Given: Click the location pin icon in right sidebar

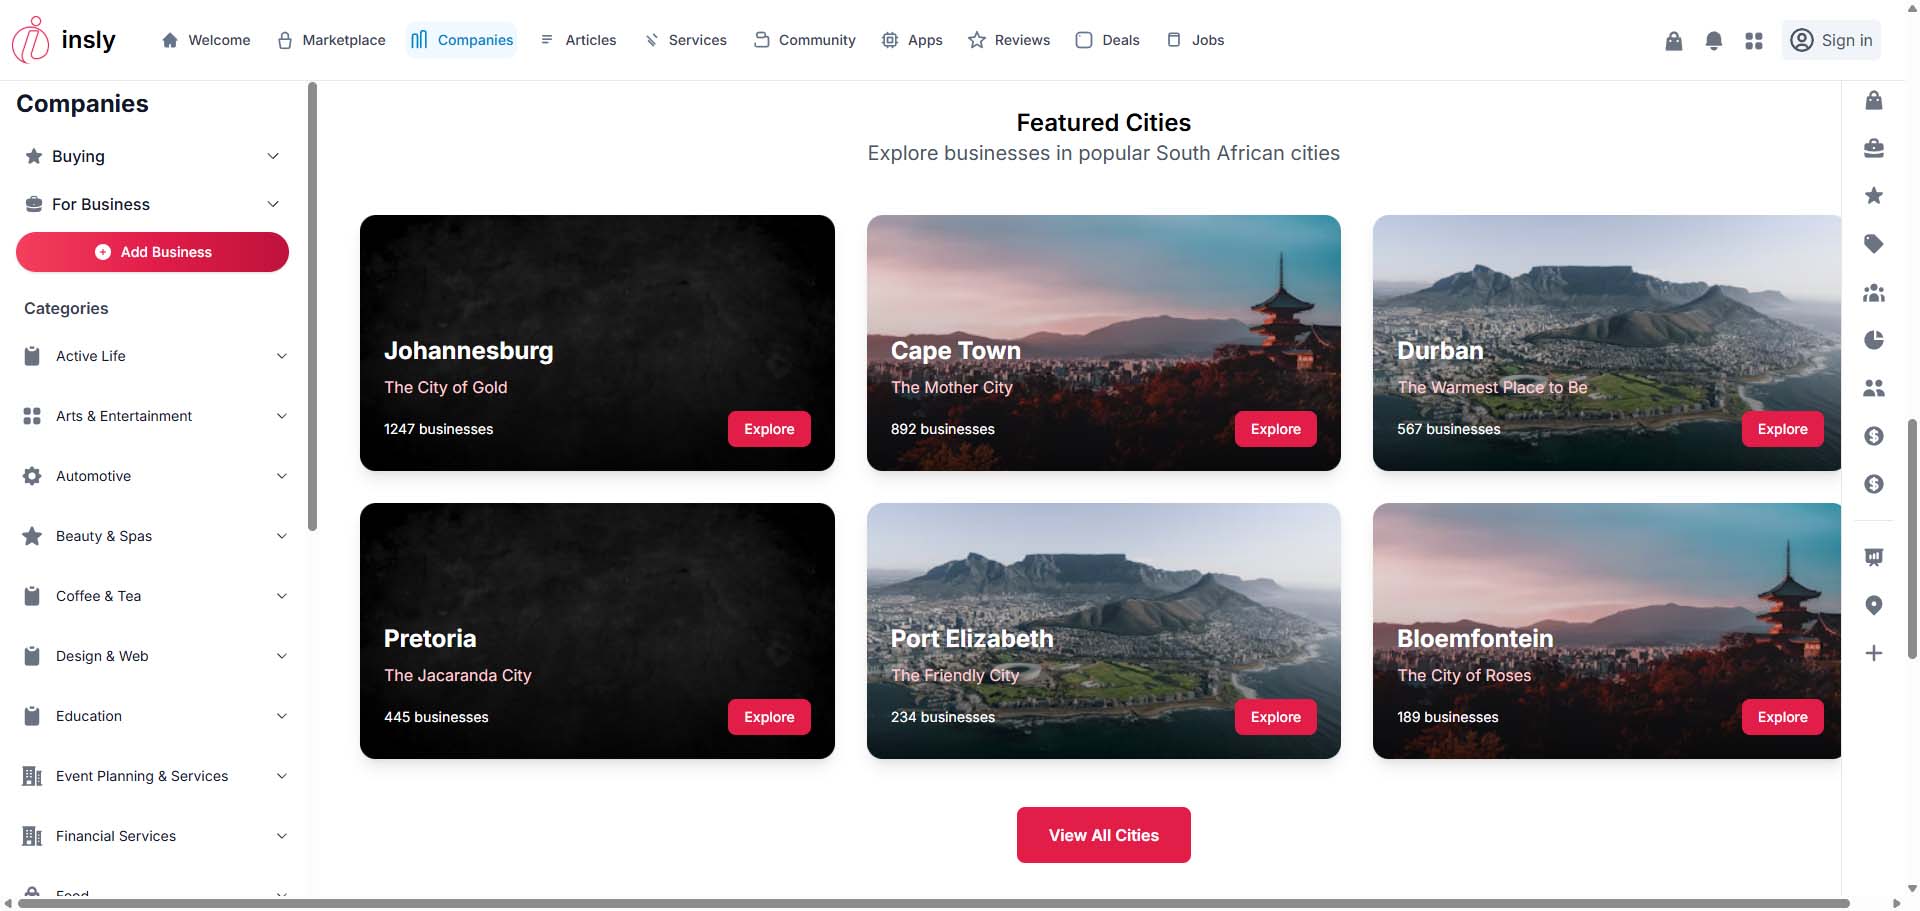Looking at the screenshot, I should click(x=1874, y=605).
